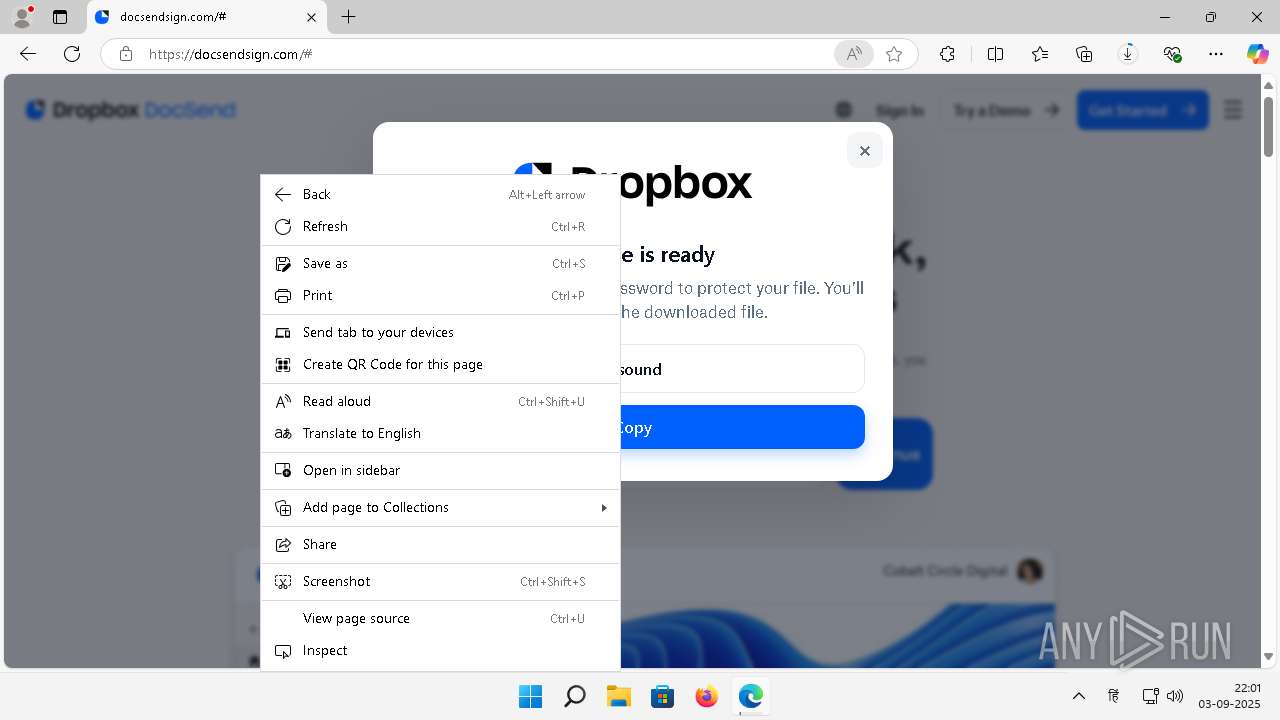Select Refresh in the context menu
Image resolution: width=1280 pixels, height=720 pixels.
click(440, 226)
